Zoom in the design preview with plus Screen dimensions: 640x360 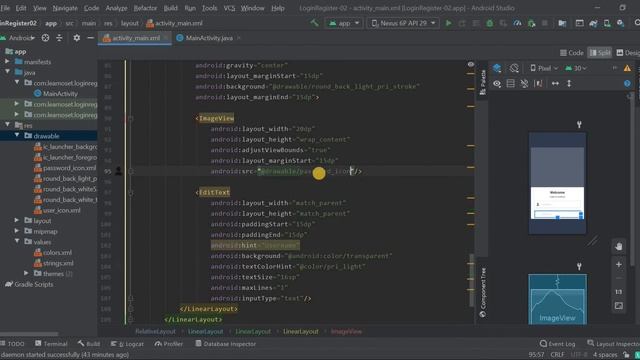pyautogui.click(x=619, y=264)
